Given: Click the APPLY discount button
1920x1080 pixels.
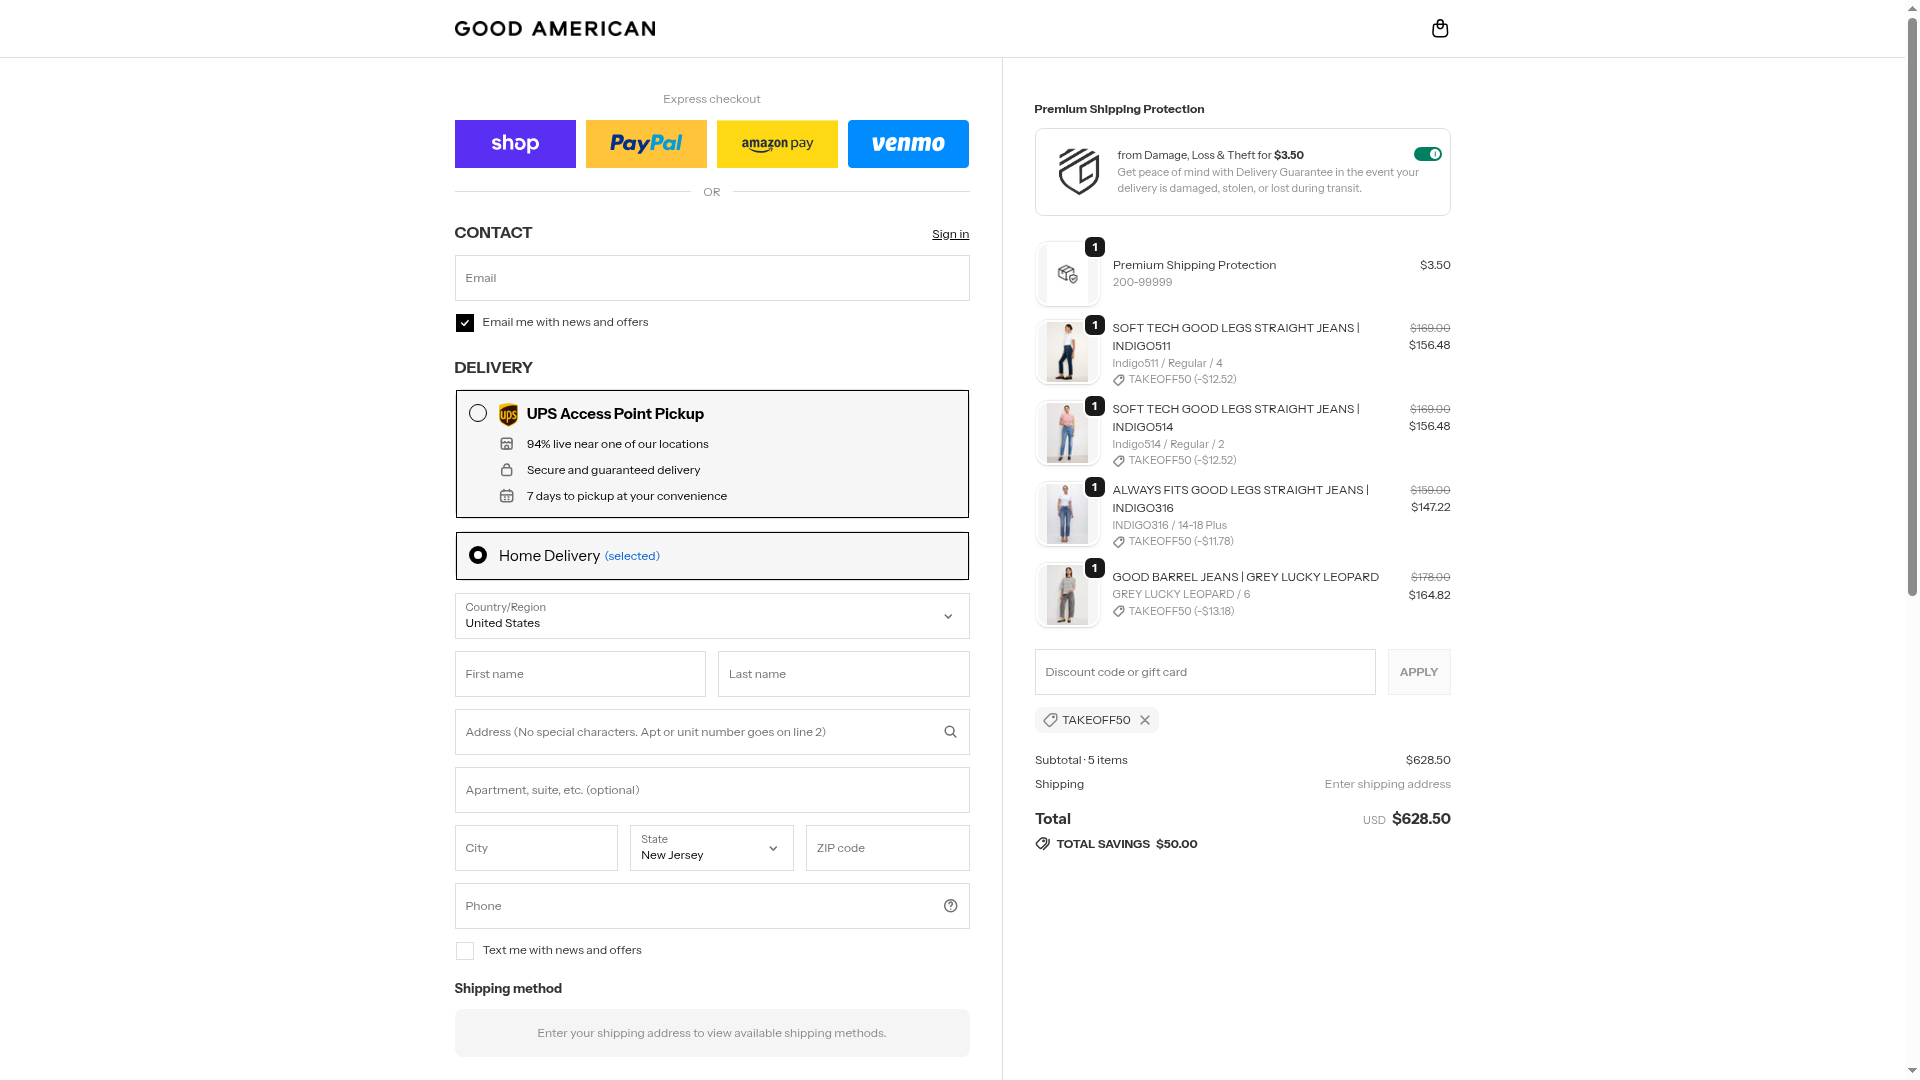Looking at the screenshot, I should pyautogui.click(x=1418, y=672).
